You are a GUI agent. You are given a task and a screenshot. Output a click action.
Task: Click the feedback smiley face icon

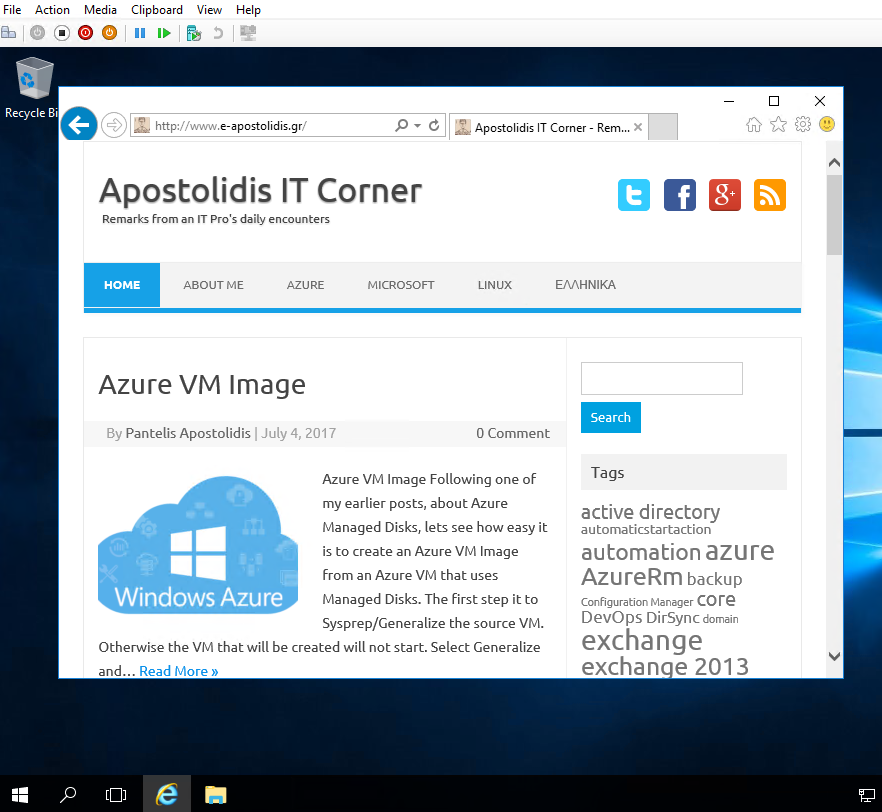827,124
